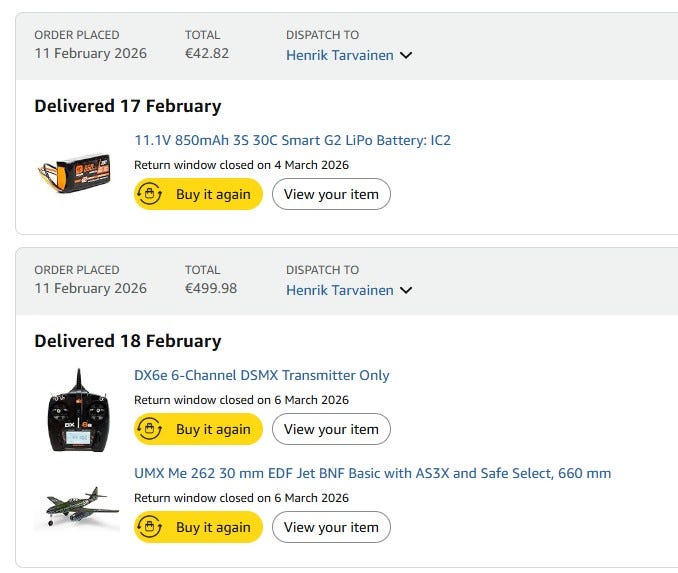Image resolution: width=678 pixels, height=573 pixels.
Task: Click View your item for the DX6e transmitter
Action: [x=331, y=429]
